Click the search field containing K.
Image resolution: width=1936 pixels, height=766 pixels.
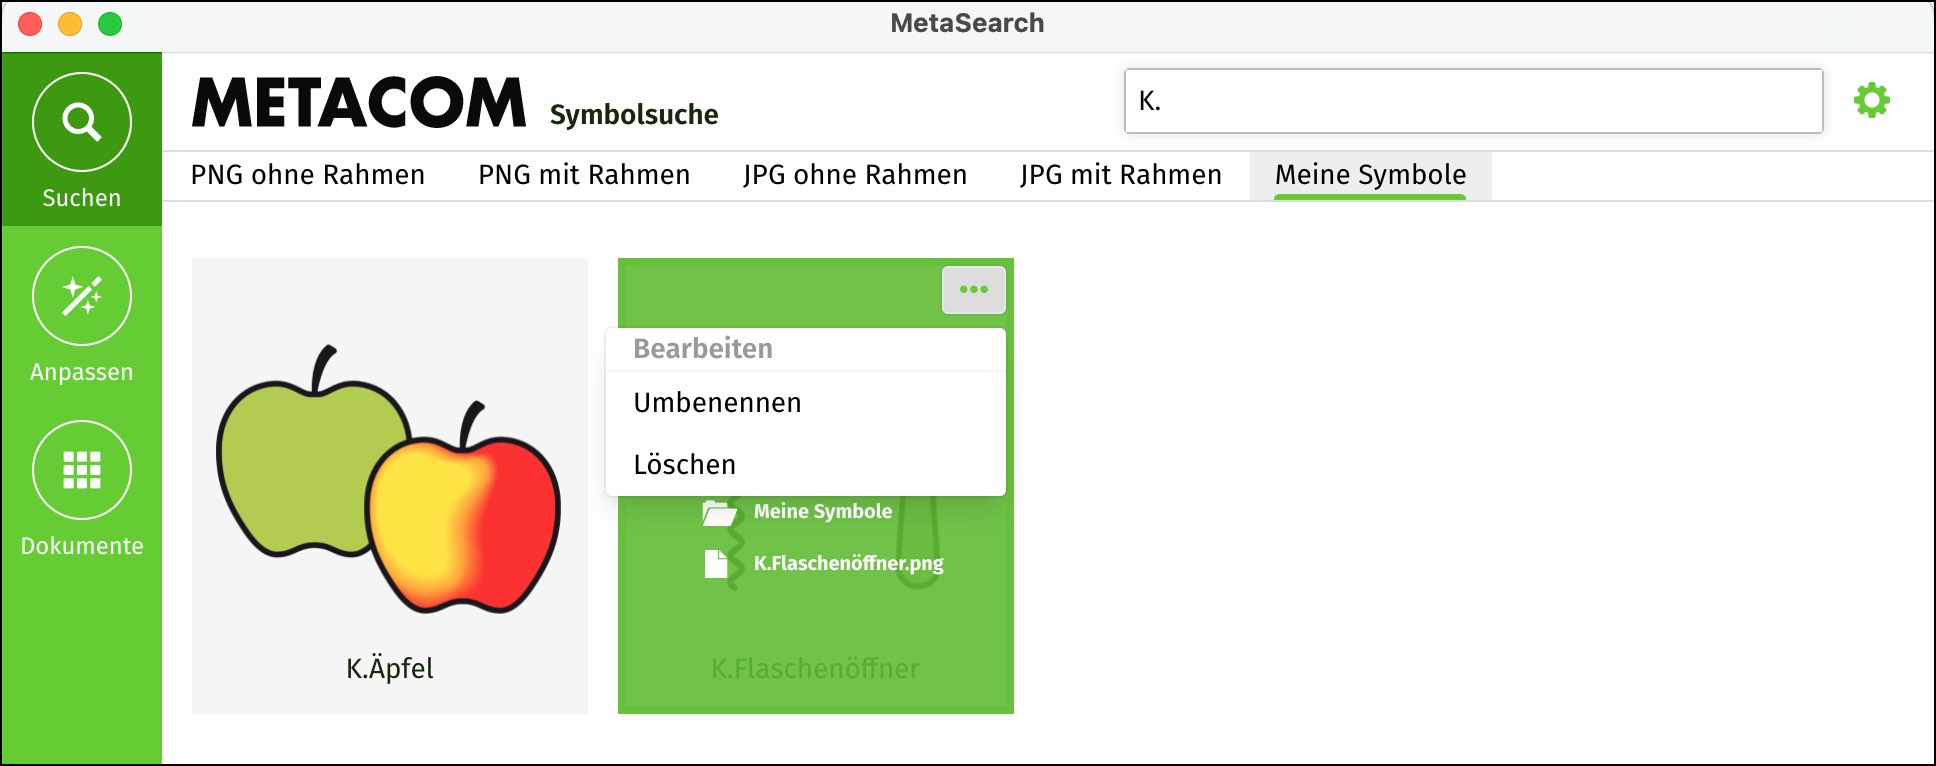click(x=1474, y=101)
